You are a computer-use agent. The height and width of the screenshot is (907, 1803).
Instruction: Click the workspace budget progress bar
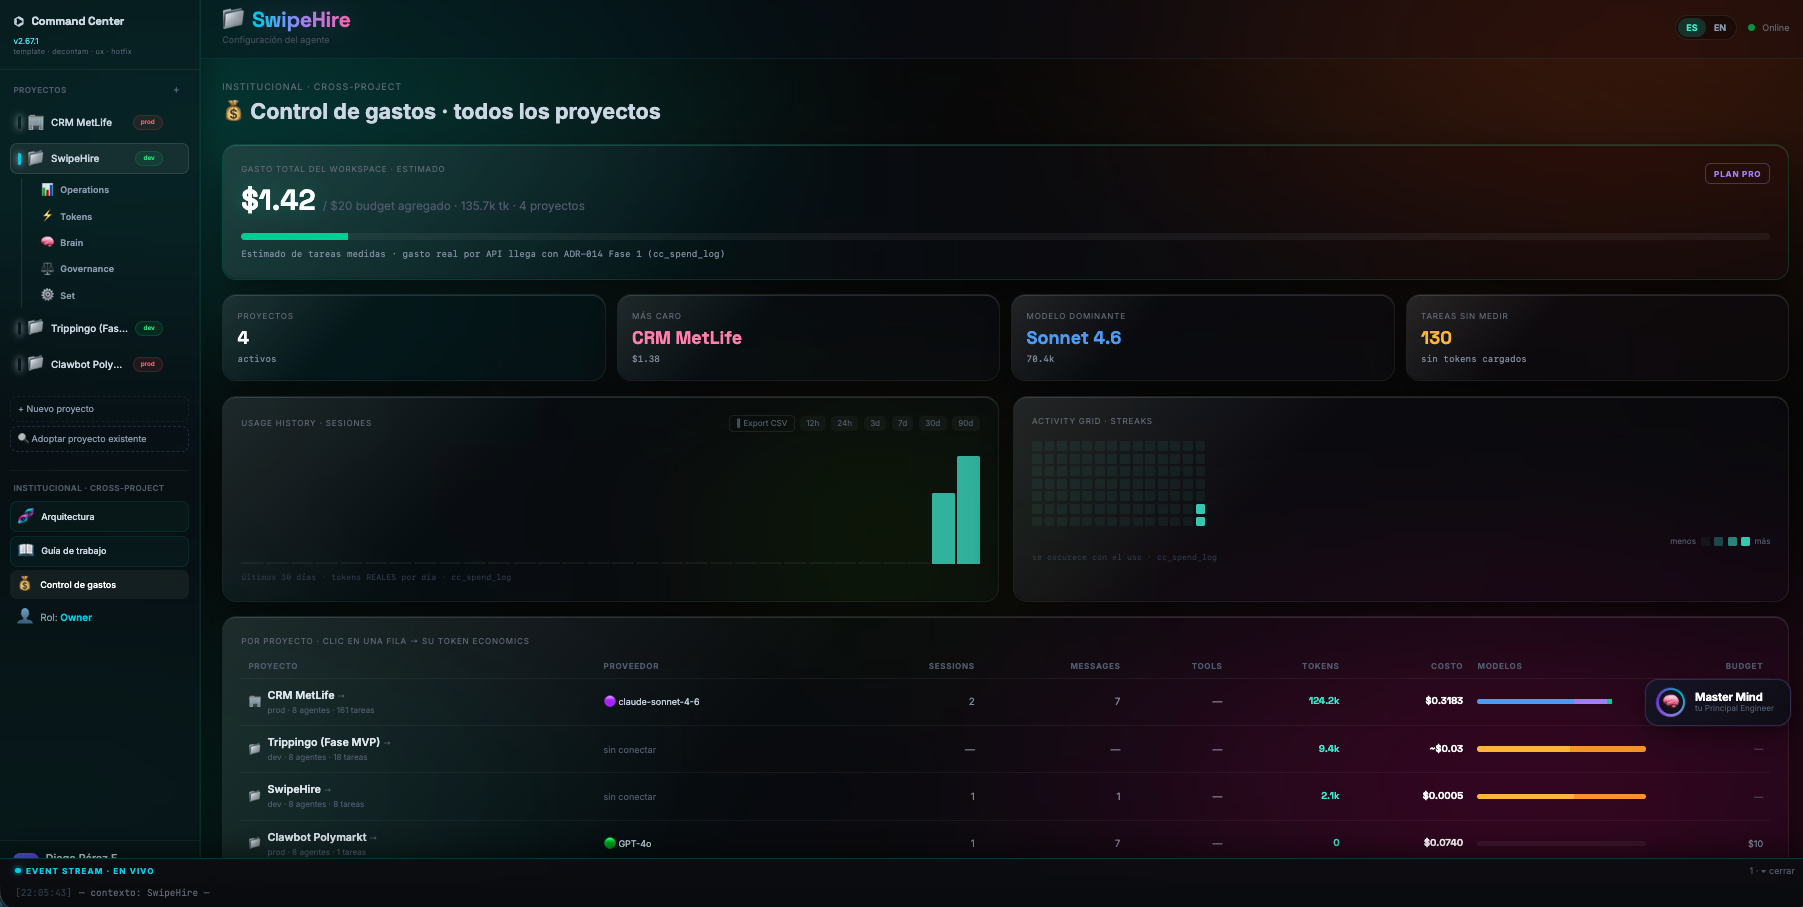pos(1005,236)
